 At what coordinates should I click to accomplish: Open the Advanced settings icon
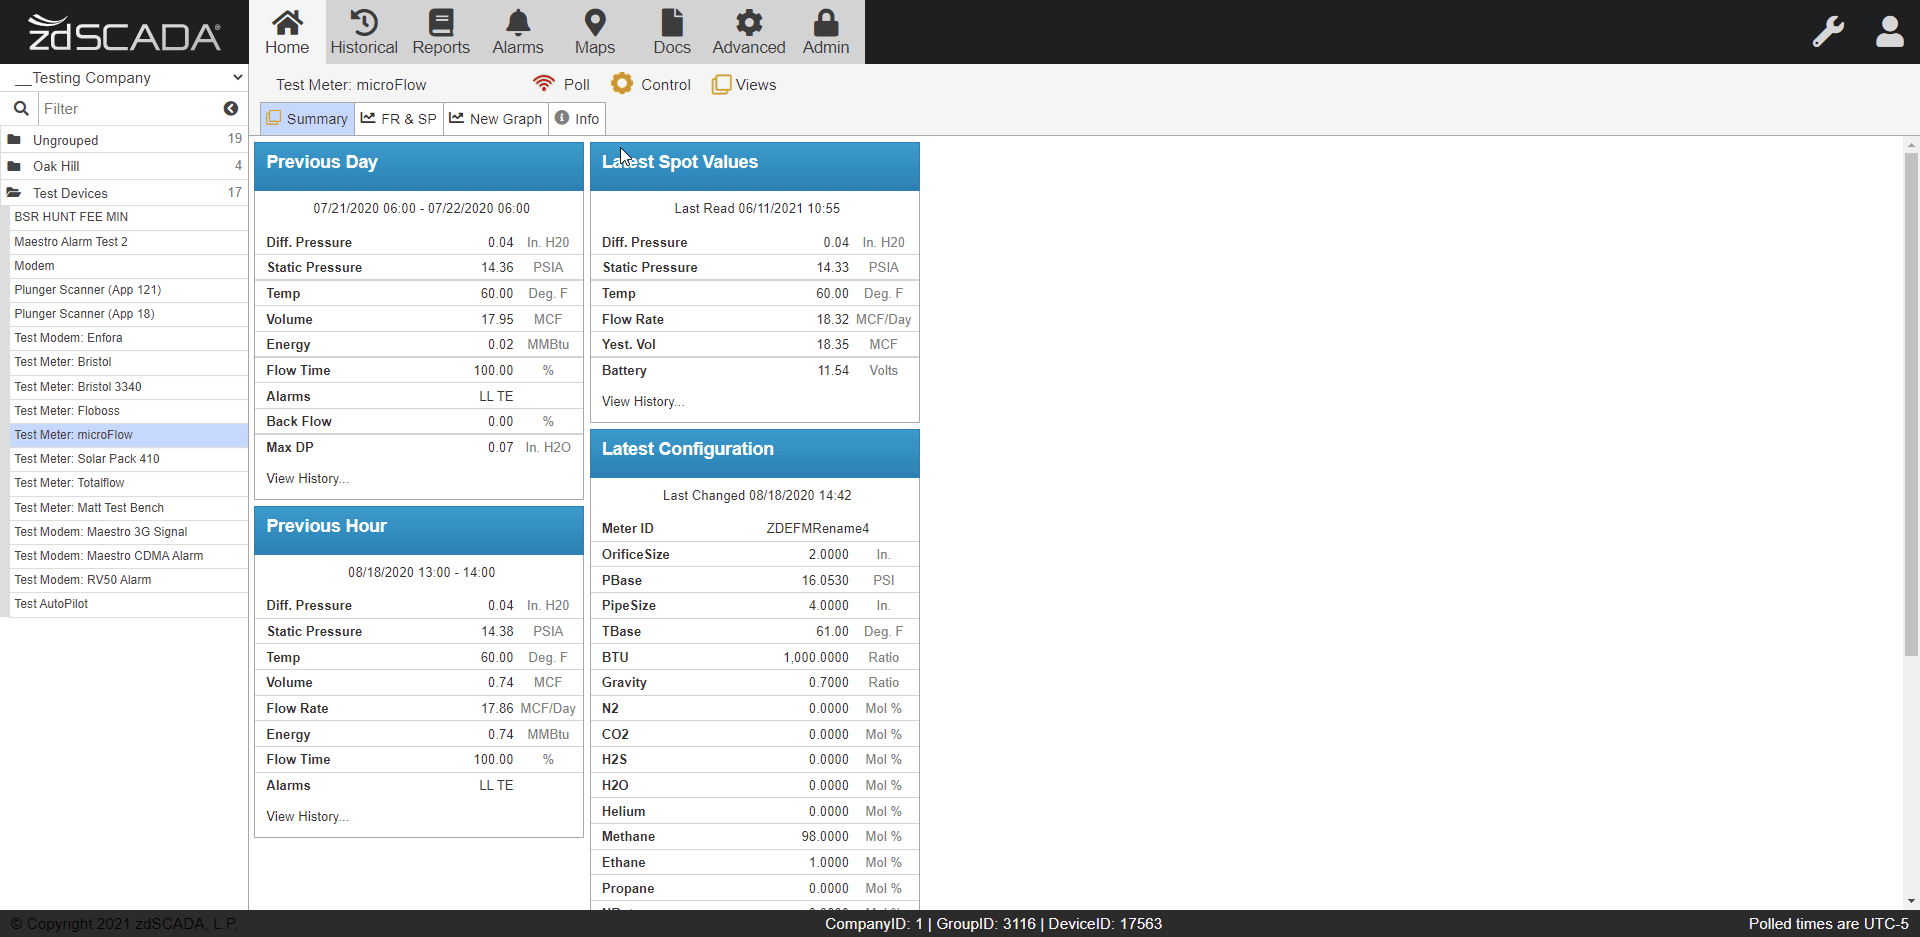[x=748, y=31]
